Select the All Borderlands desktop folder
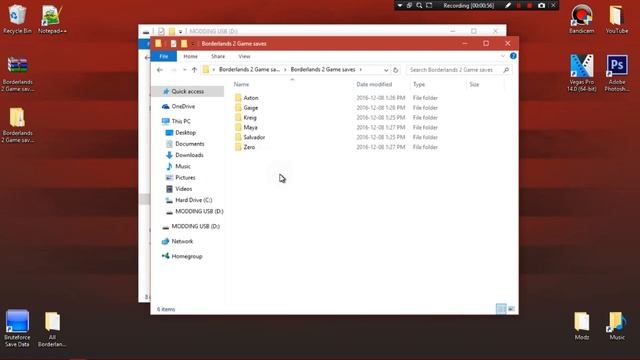This screenshot has height=360, width=640. 52,329
